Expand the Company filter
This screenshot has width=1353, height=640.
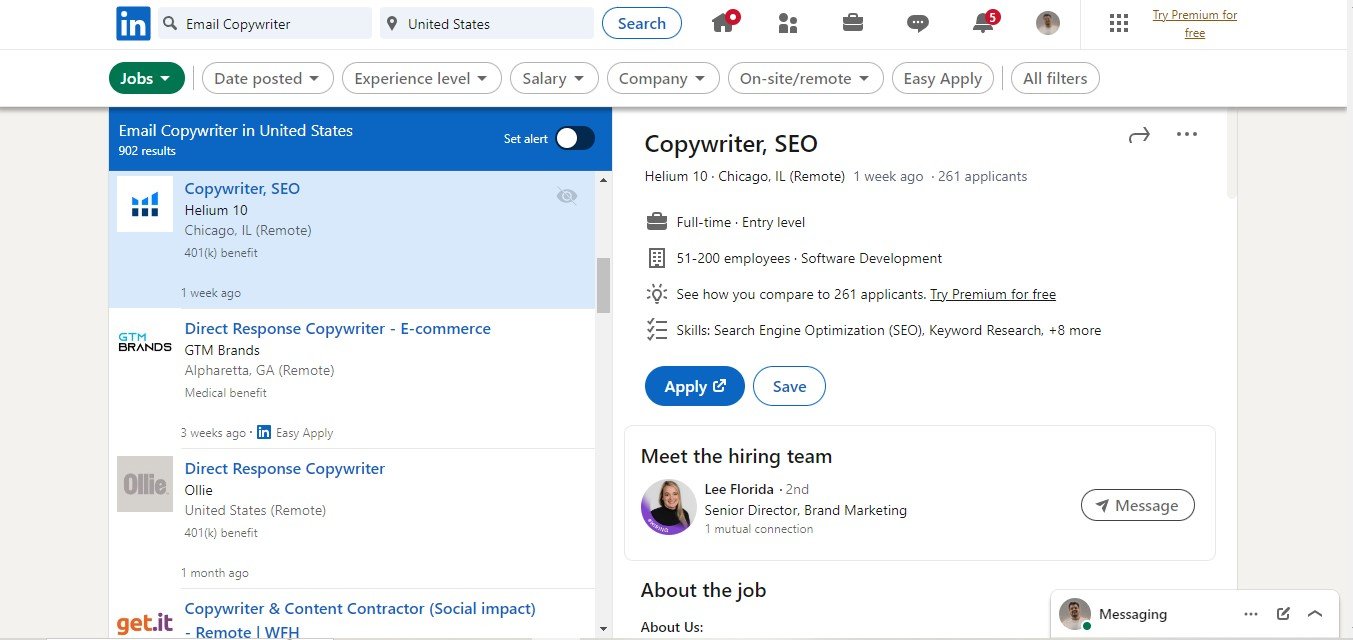[663, 78]
